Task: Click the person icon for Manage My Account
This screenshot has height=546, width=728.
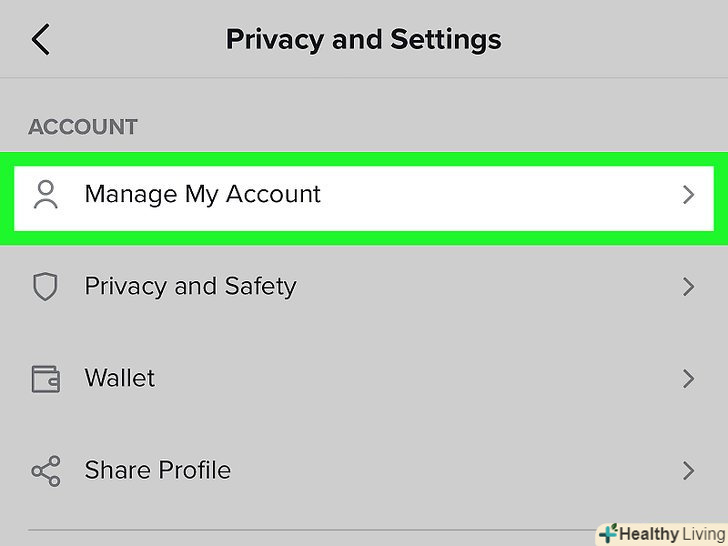Action: point(46,194)
